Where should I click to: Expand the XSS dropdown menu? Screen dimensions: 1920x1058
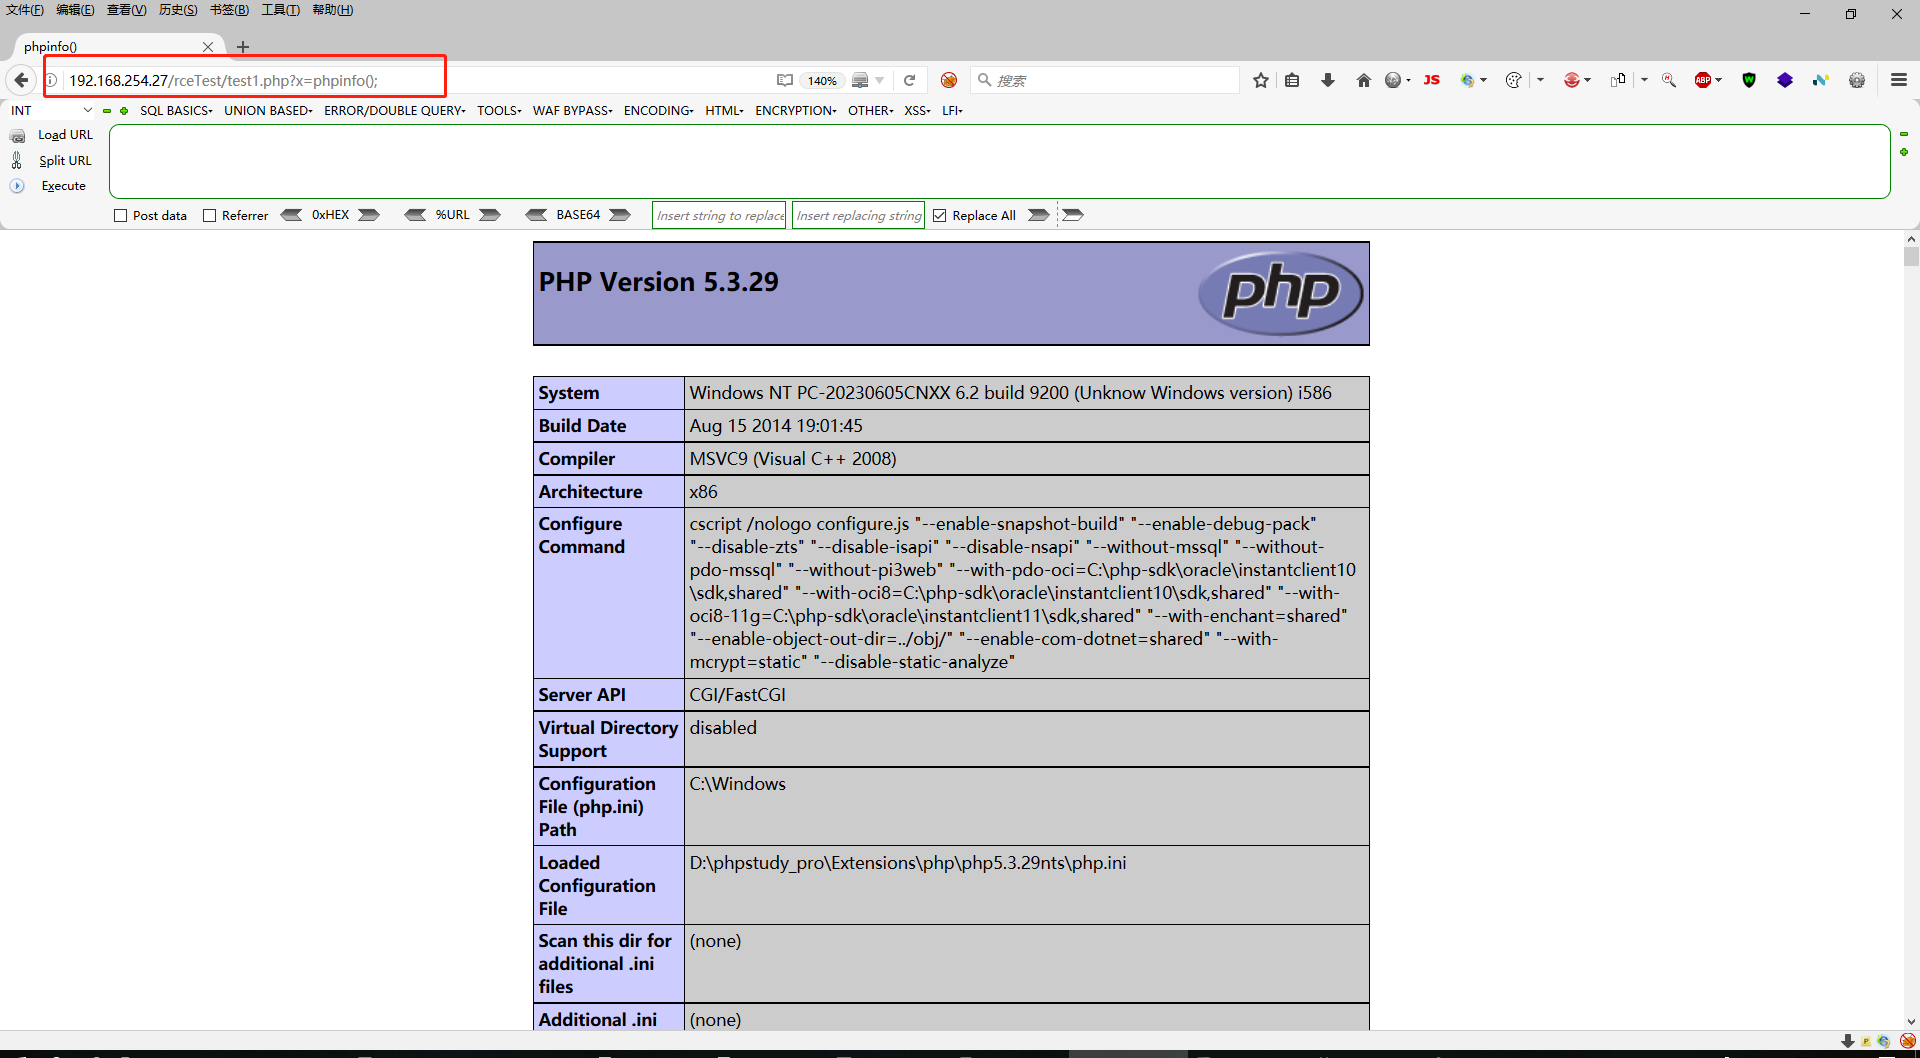click(x=918, y=110)
